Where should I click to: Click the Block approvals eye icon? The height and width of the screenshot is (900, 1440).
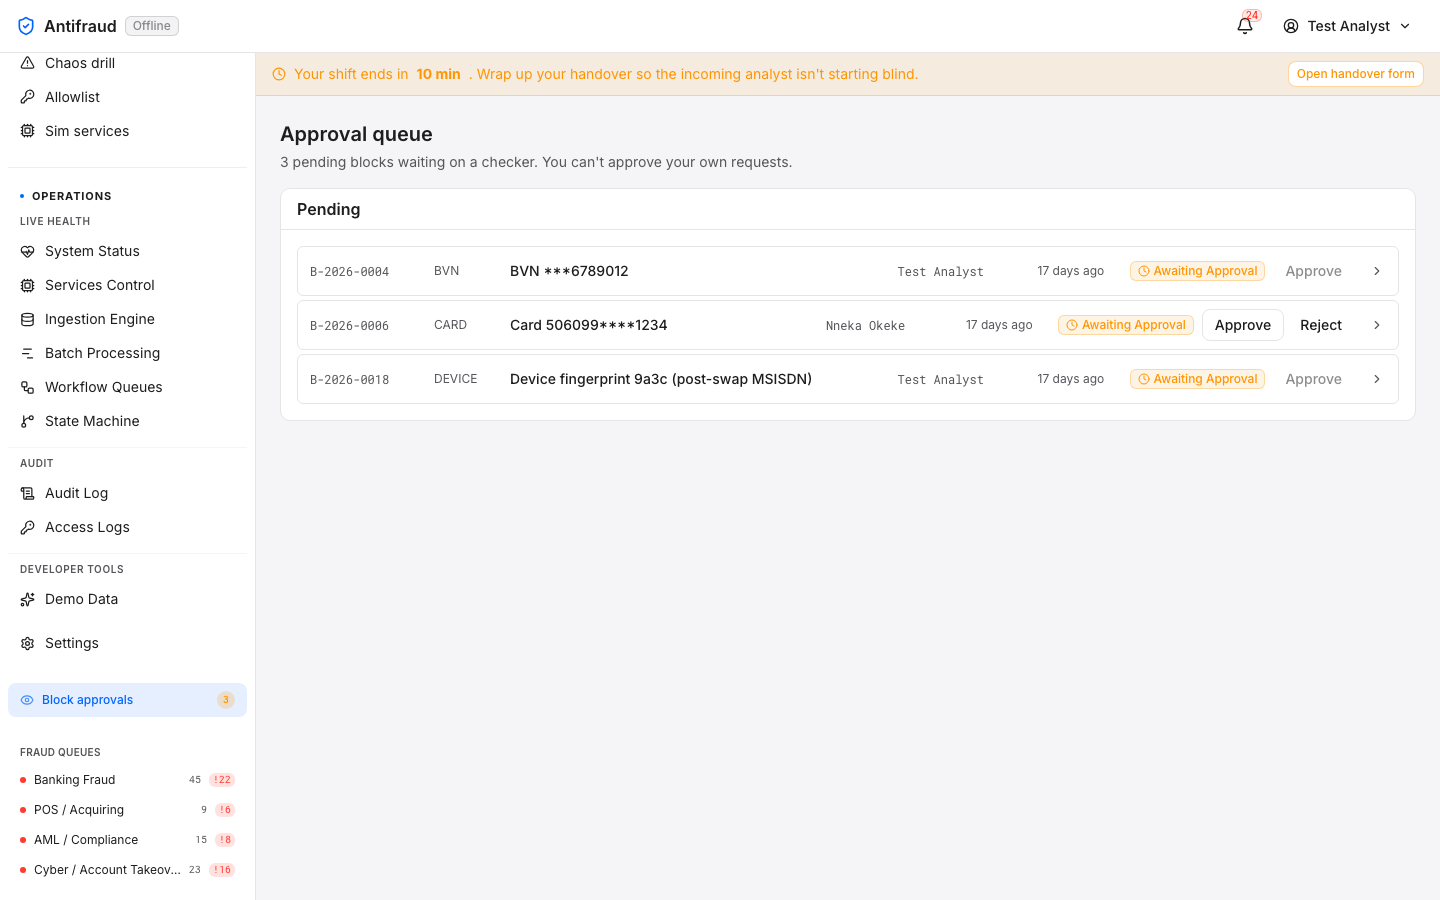27,700
